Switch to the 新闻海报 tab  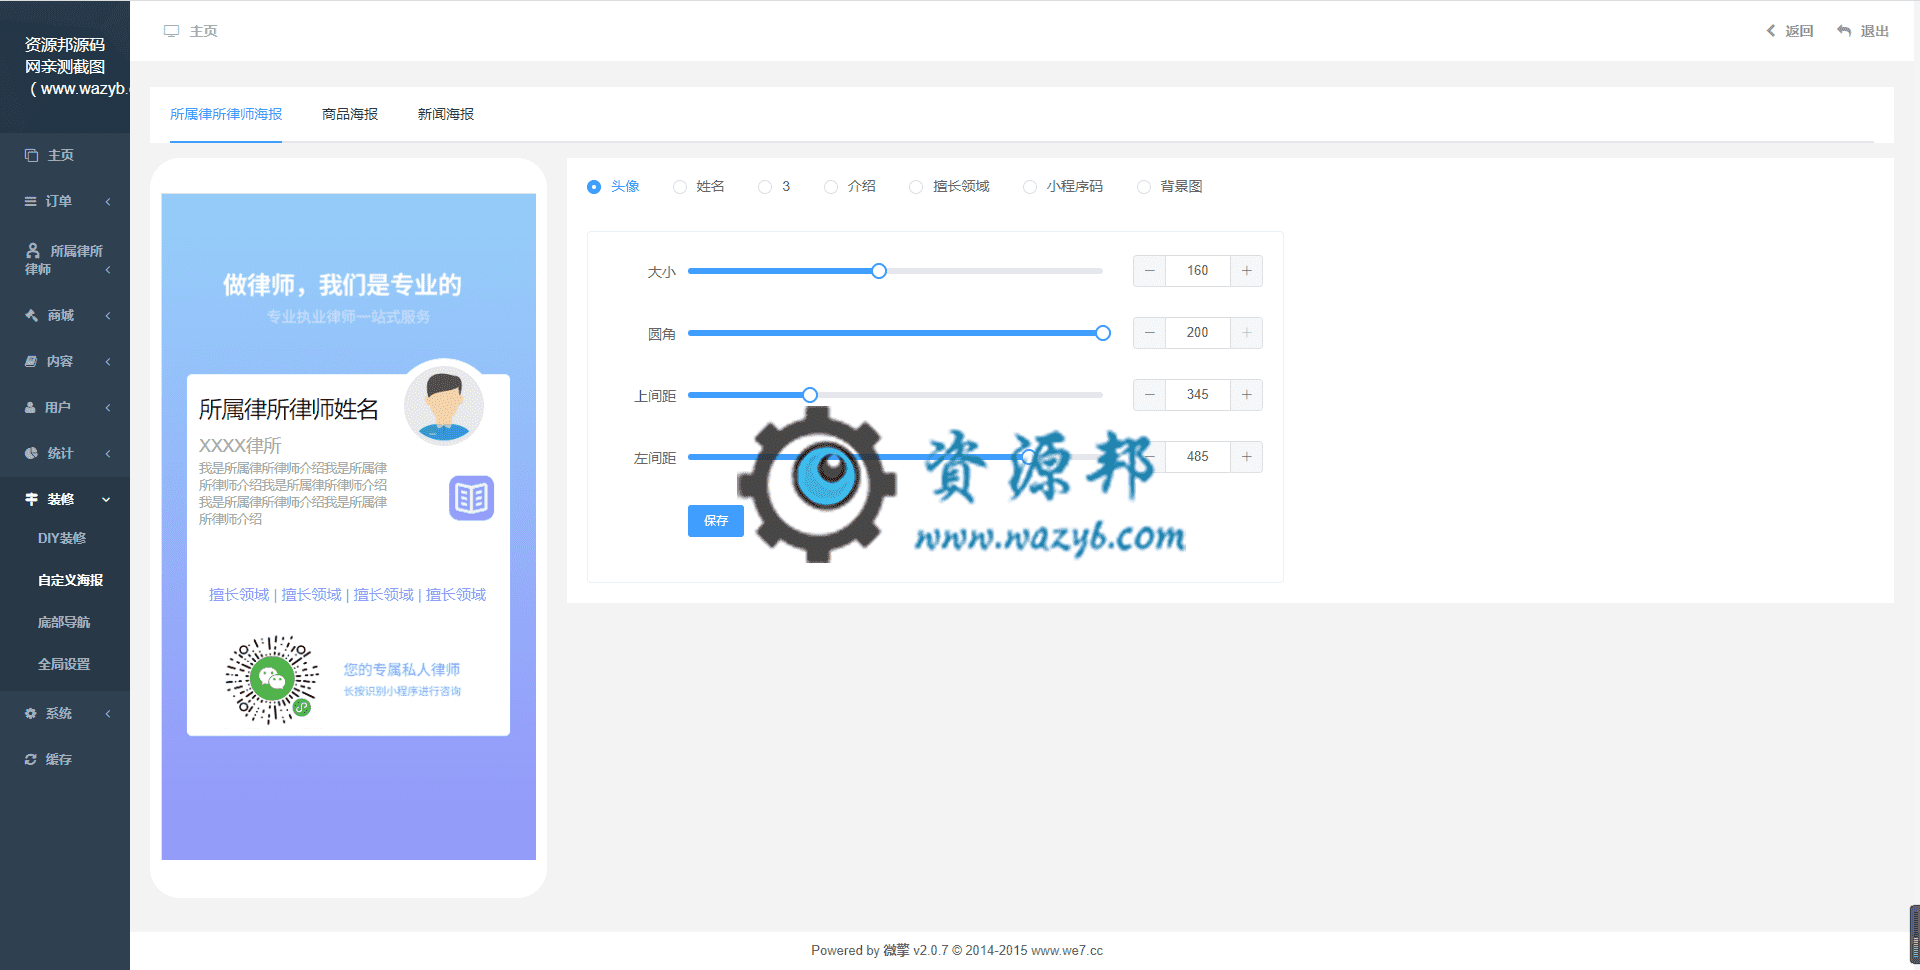(446, 114)
